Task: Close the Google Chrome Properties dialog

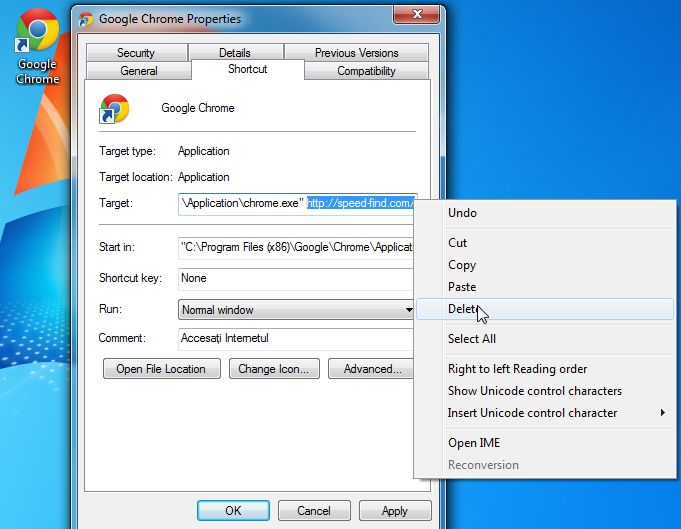Action: 417,14
